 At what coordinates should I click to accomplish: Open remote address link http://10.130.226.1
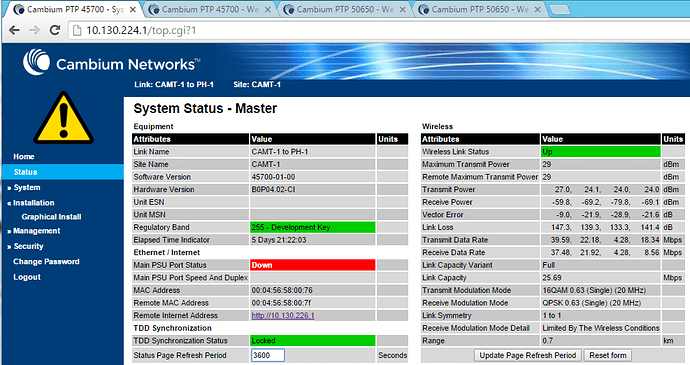coord(283,315)
